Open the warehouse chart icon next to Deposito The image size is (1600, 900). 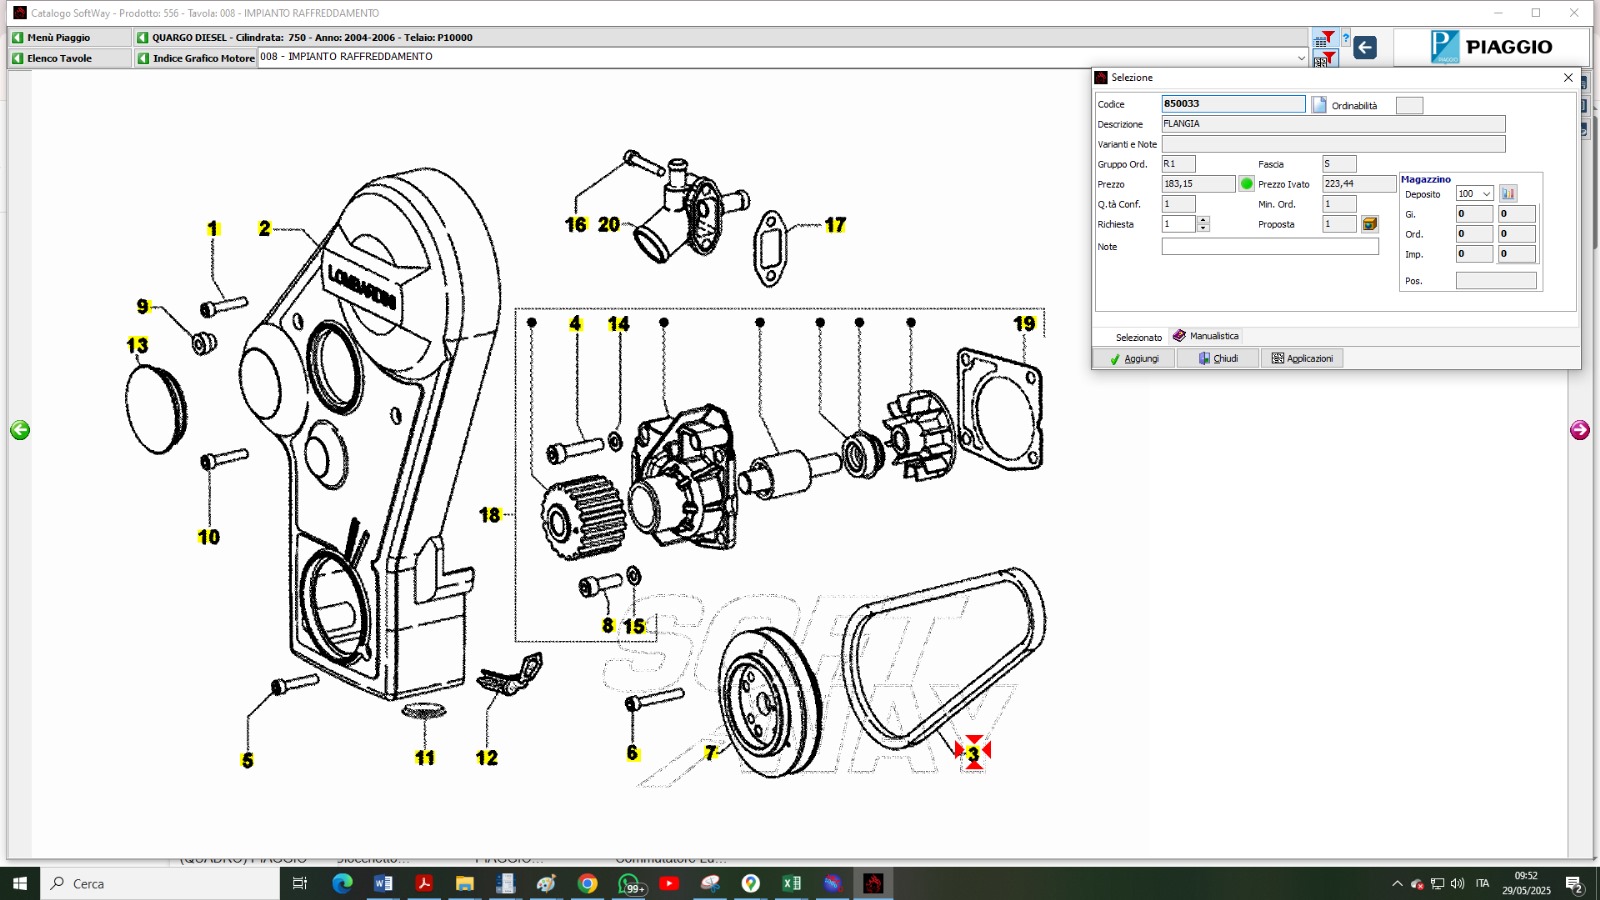tap(1508, 194)
